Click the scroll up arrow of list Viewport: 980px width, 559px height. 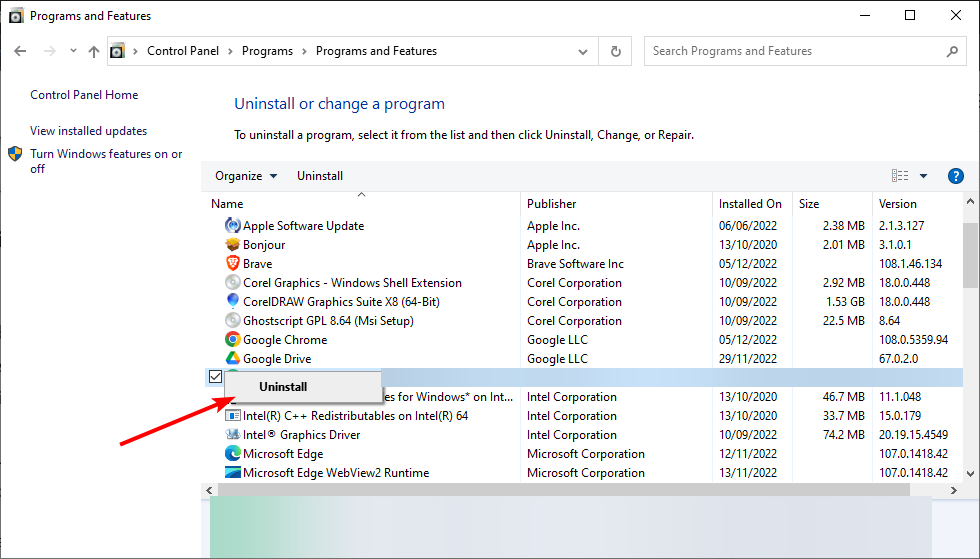pyautogui.click(x=970, y=202)
